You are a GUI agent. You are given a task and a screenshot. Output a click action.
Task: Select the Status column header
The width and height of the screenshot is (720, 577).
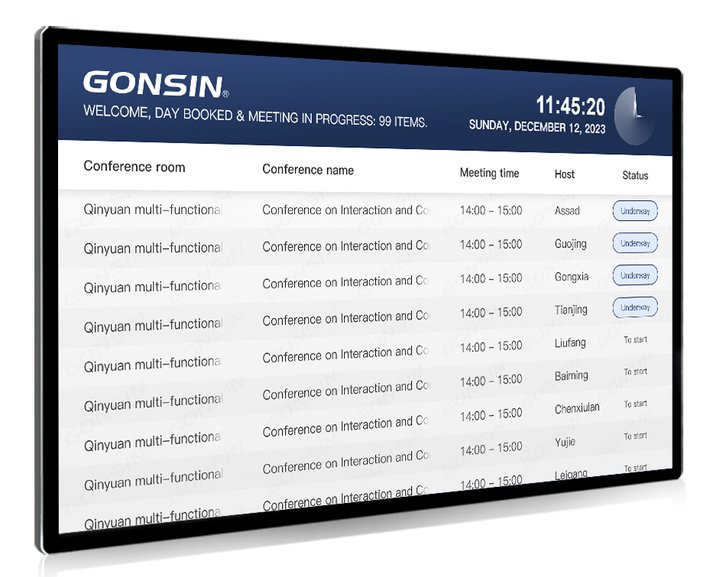click(x=635, y=175)
